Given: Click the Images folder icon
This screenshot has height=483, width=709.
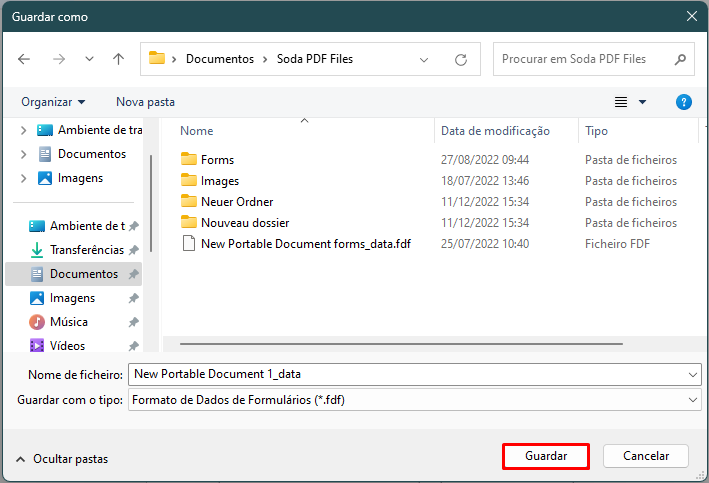Looking at the screenshot, I should [189, 180].
